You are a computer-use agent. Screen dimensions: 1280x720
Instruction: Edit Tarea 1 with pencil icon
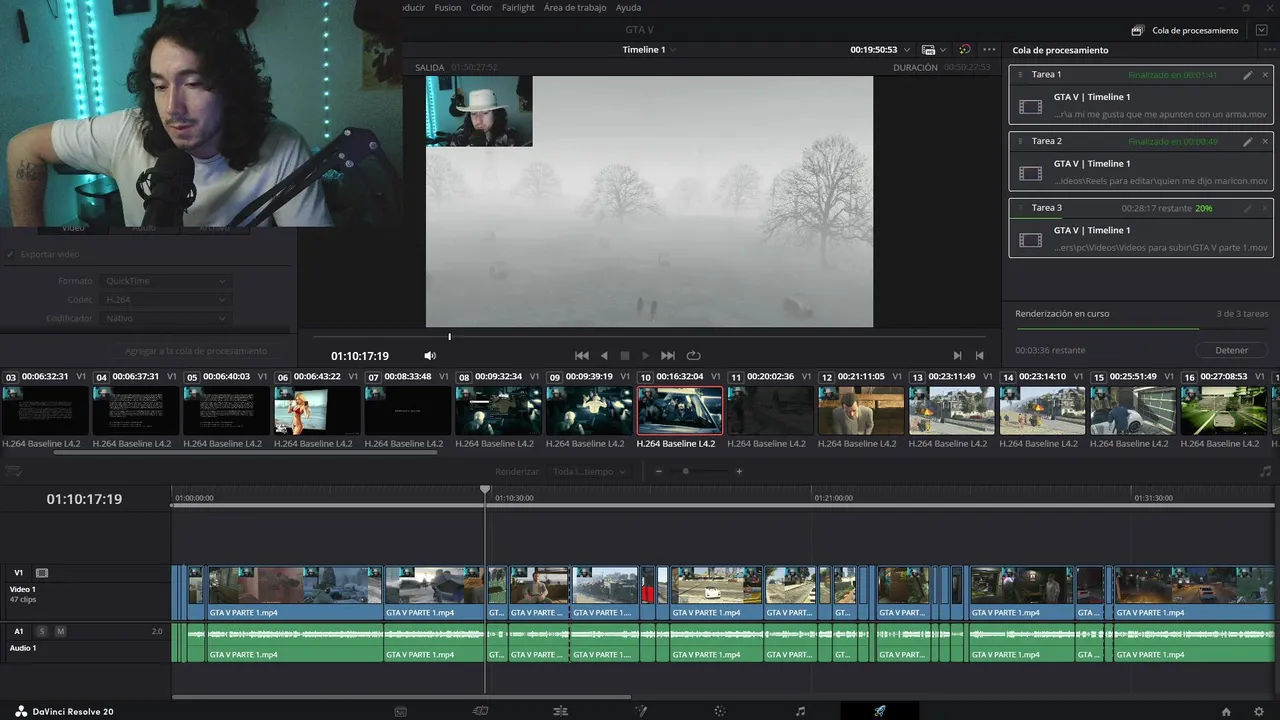pos(1247,75)
